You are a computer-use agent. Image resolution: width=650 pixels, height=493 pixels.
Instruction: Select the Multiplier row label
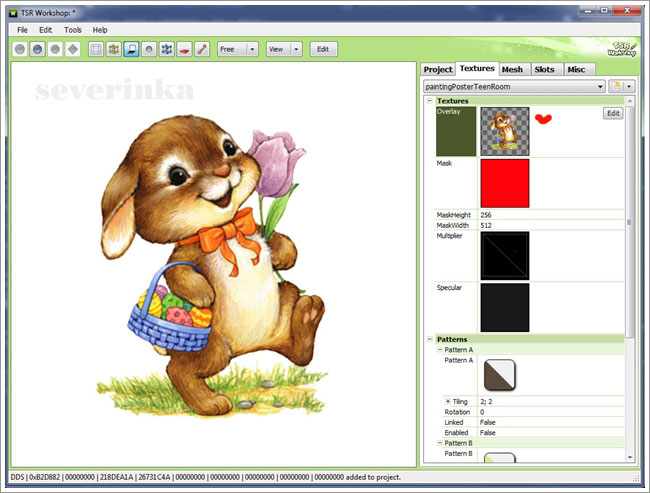(x=449, y=236)
